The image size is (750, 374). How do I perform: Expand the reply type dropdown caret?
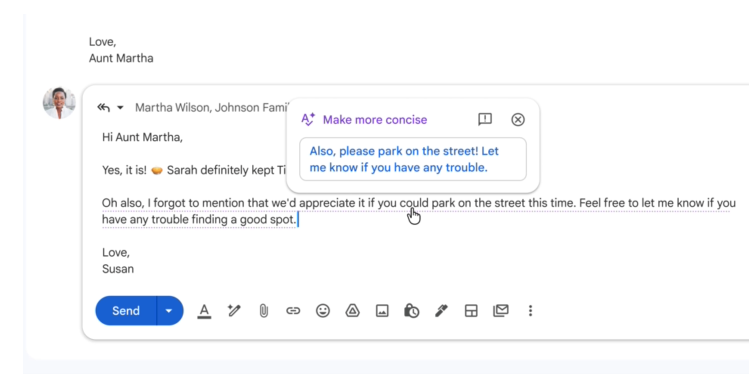pyautogui.click(x=121, y=108)
